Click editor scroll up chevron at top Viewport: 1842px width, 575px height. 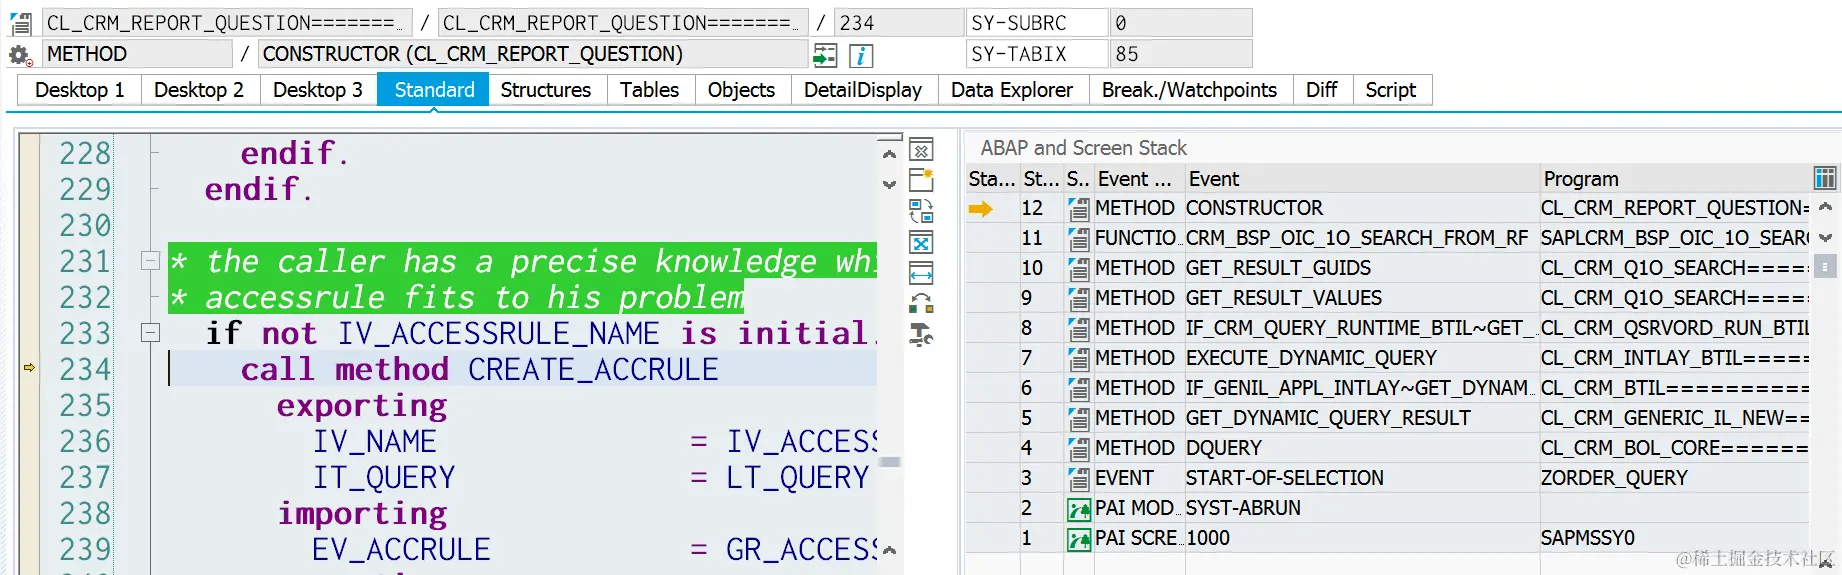tap(889, 154)
